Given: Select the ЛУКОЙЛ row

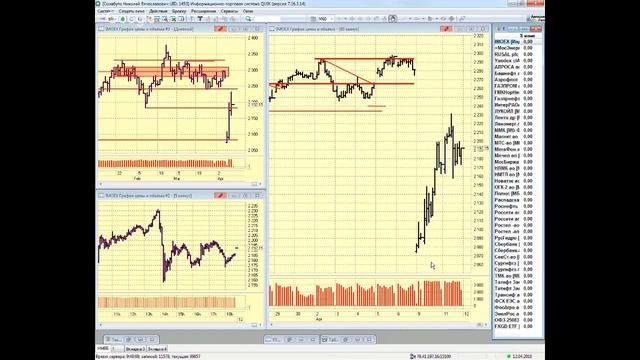Looking at the screenshot, I should [x=518, y=111].
